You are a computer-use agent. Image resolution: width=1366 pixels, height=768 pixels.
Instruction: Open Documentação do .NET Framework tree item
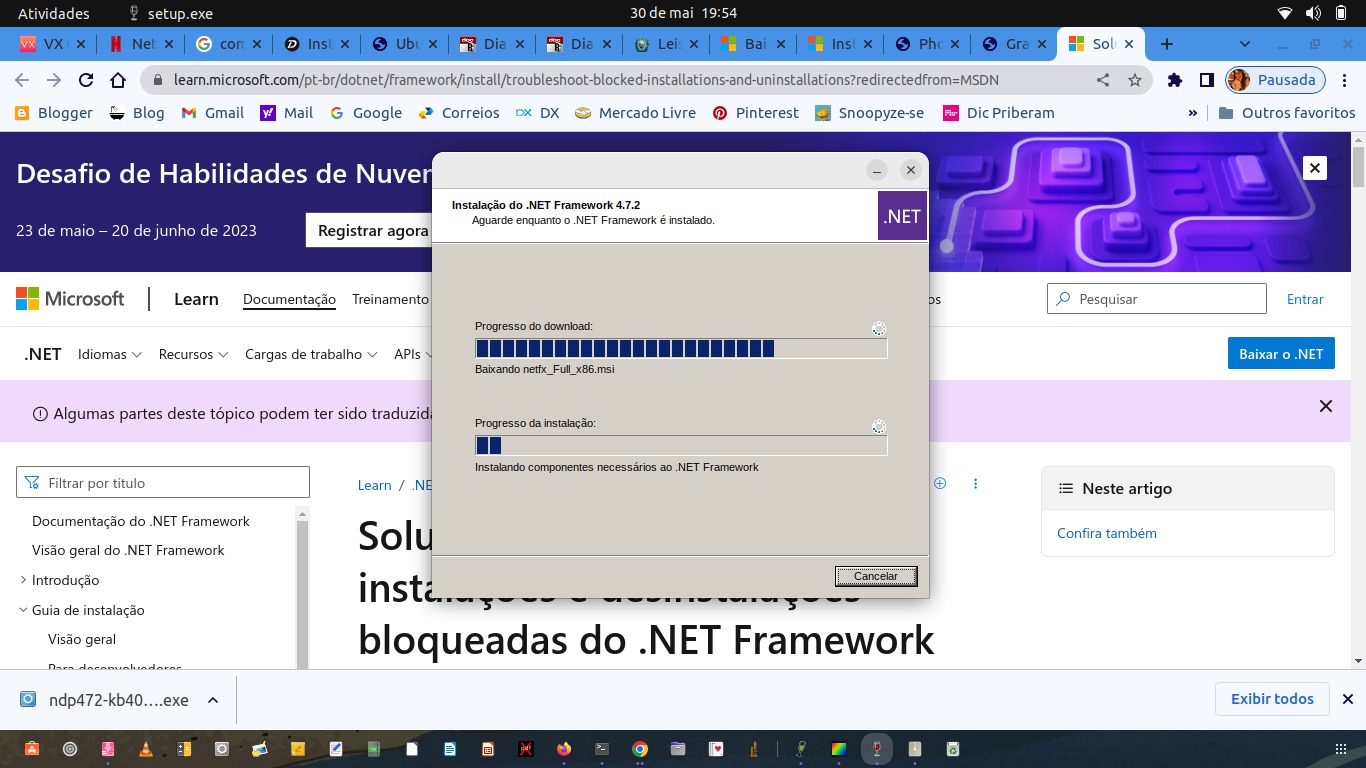[x=141, y=521]
